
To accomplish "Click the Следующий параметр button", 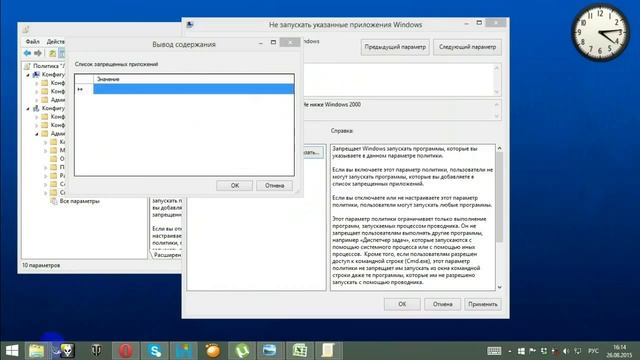I will pyautogui.click(x=467, y=47).
